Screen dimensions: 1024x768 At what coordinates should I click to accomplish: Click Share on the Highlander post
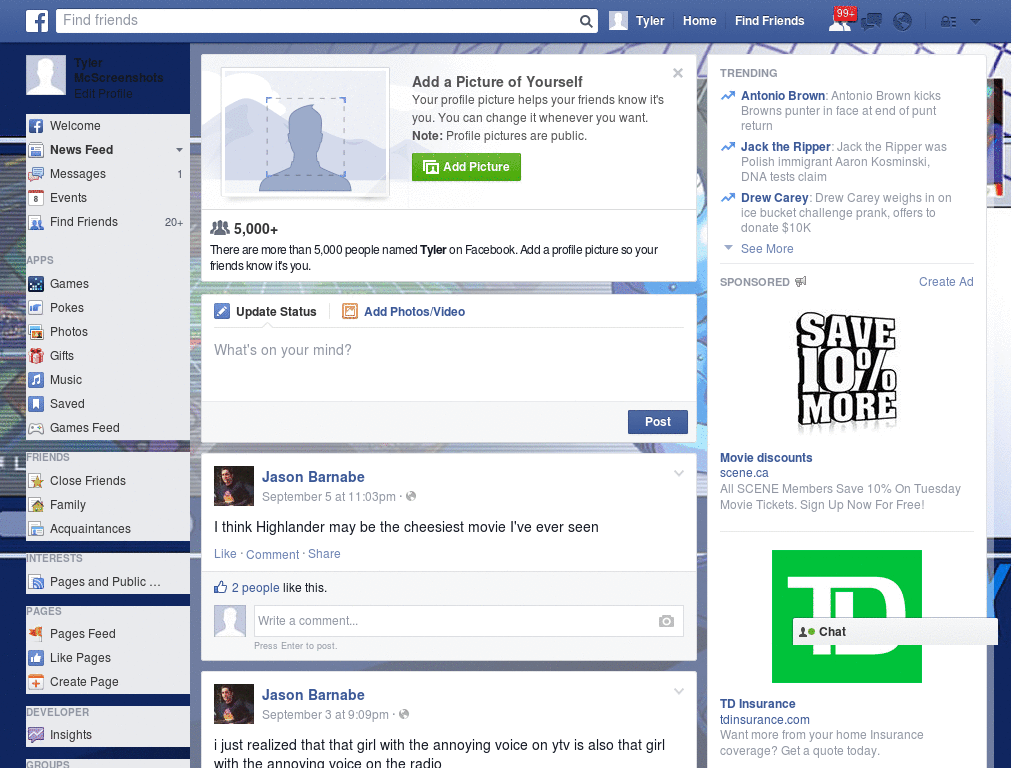(324, 554)
